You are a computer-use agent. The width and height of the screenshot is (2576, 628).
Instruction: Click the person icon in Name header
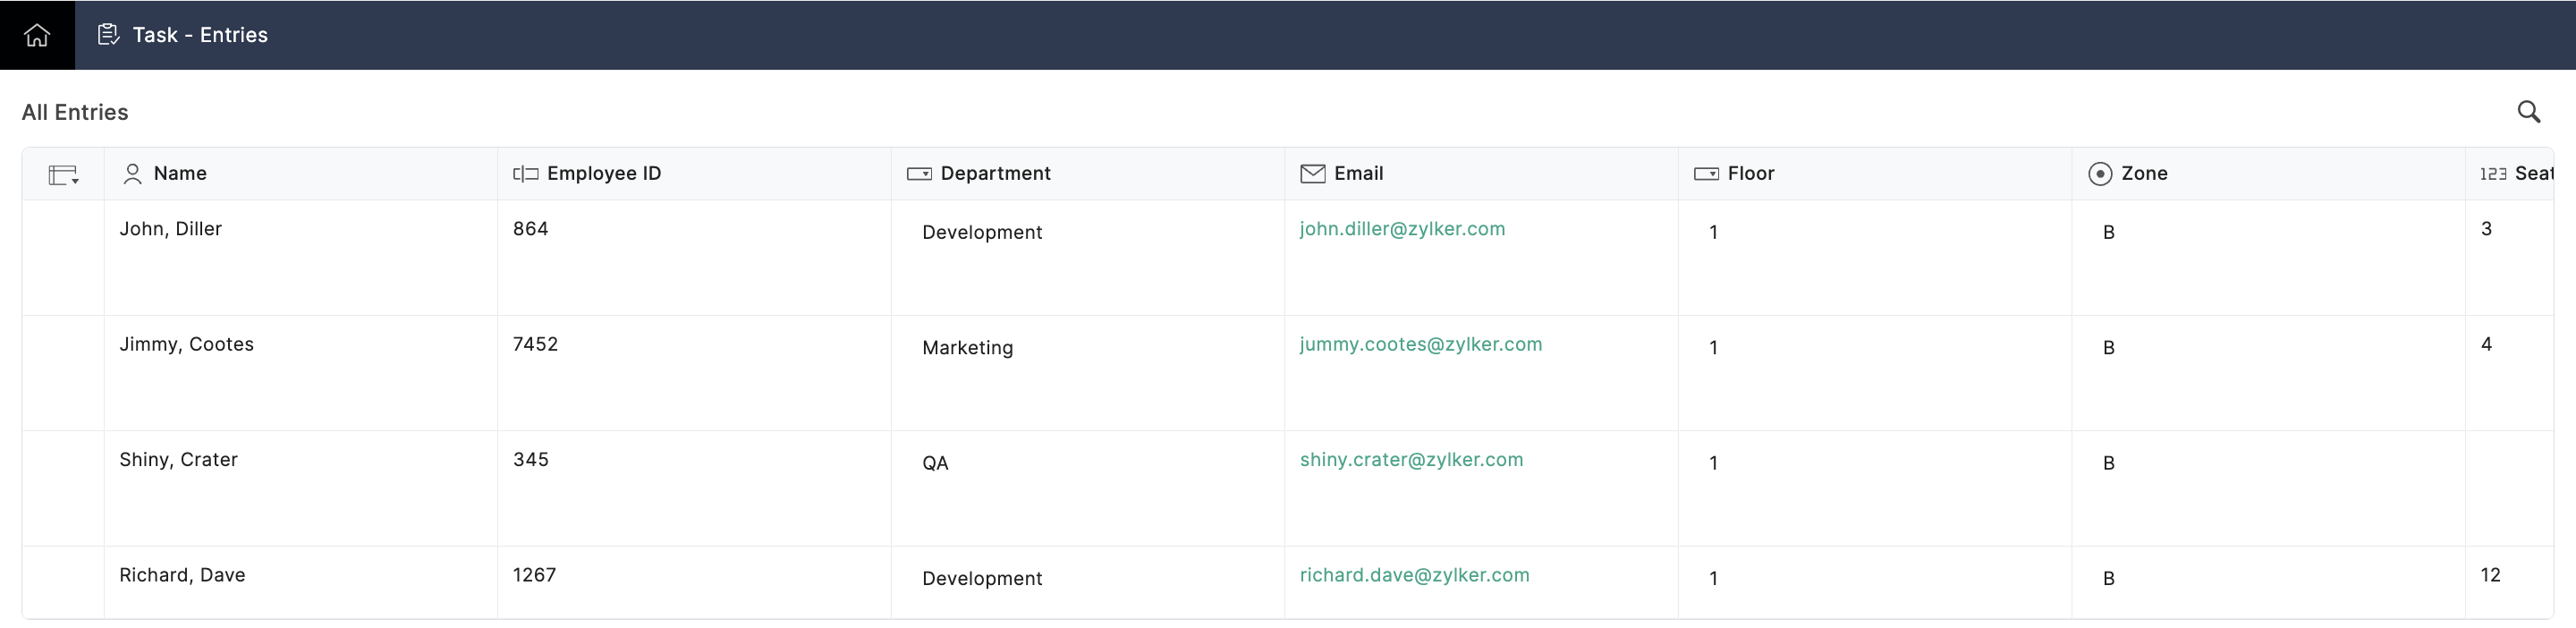point(132,174)
